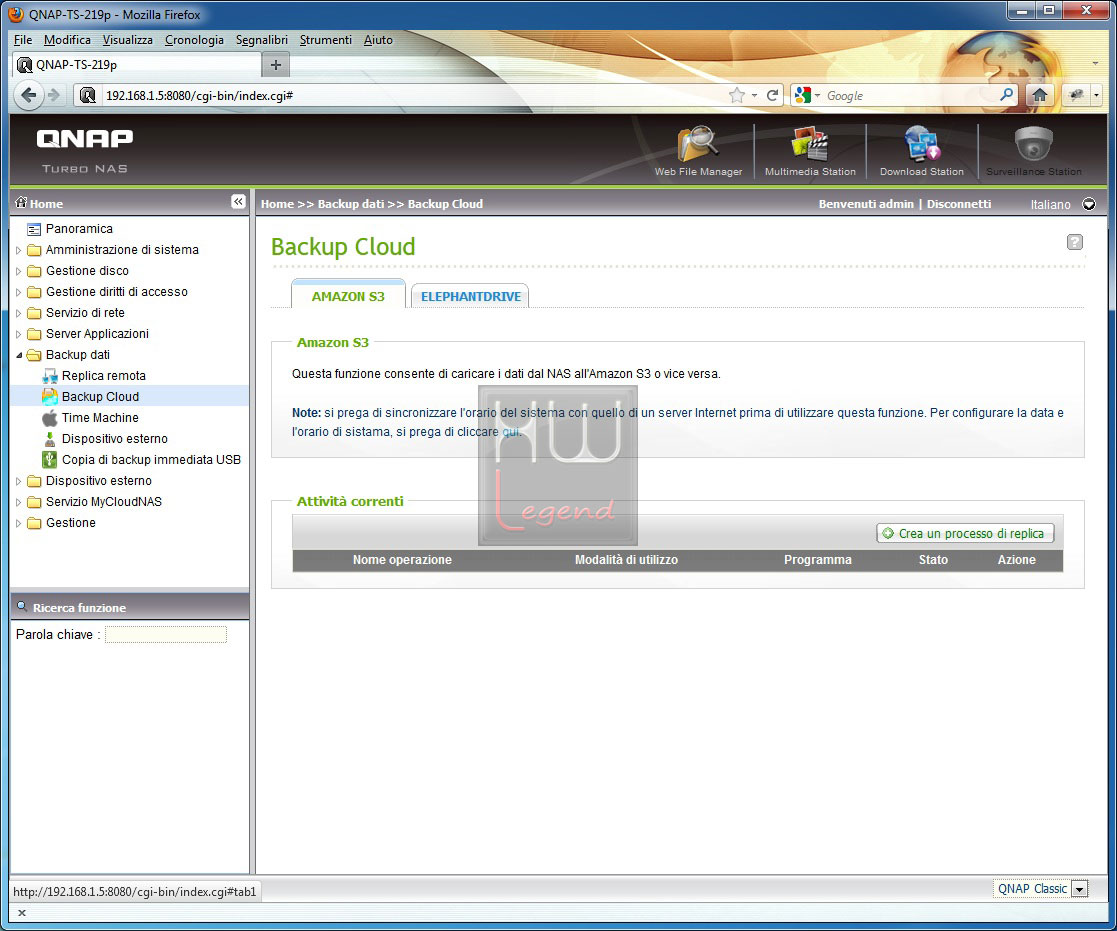Expand Servizio MyCloudNAS folder
Screen dimensions: 1117x931
pos(19,502)
